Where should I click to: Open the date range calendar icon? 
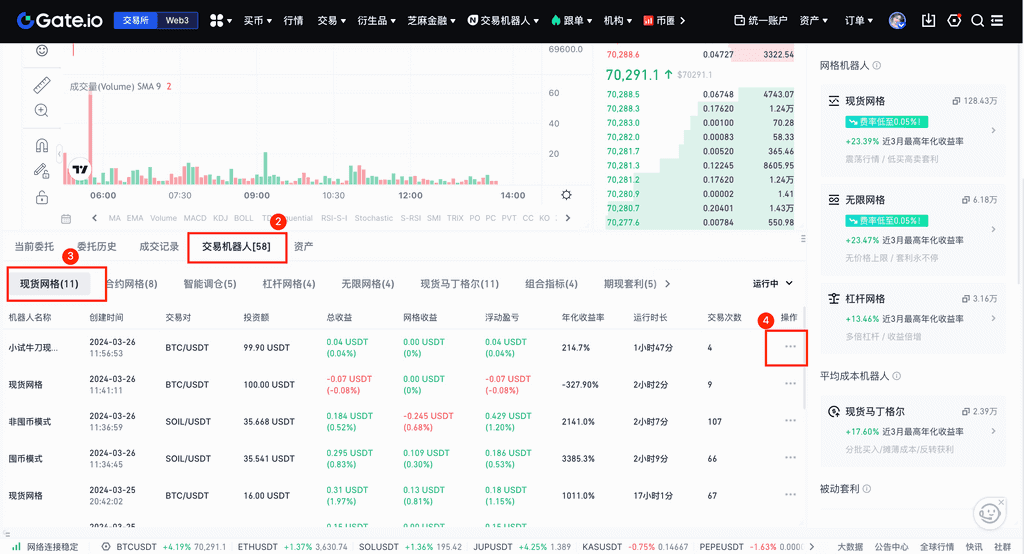point(66,218)
